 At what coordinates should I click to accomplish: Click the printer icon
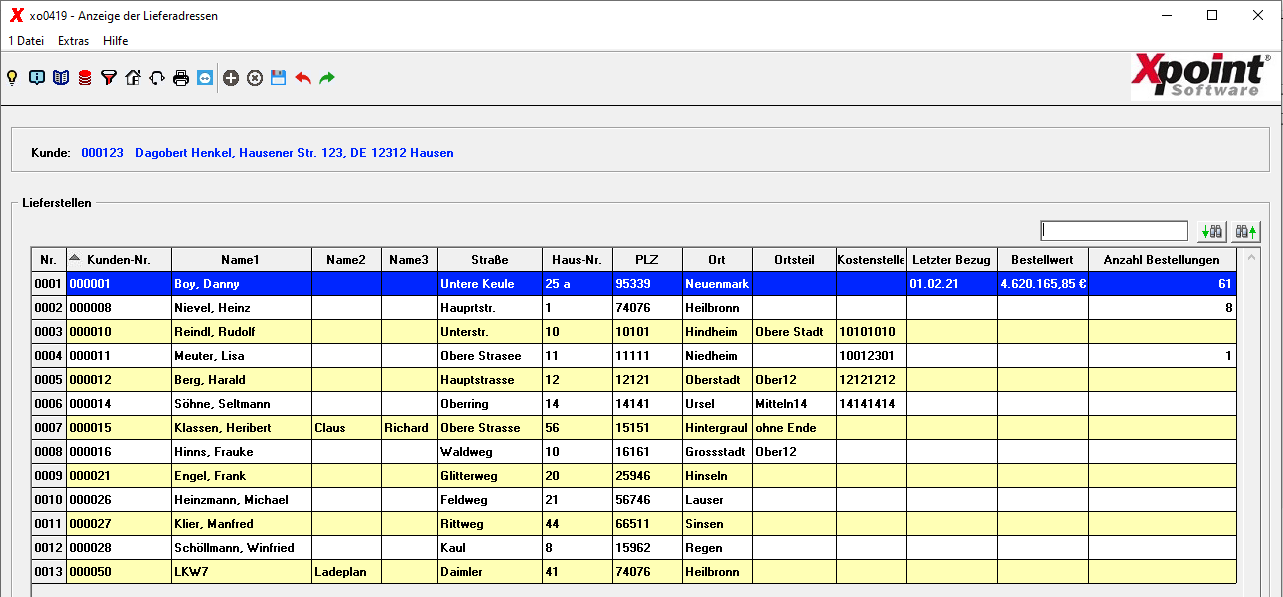181,77
